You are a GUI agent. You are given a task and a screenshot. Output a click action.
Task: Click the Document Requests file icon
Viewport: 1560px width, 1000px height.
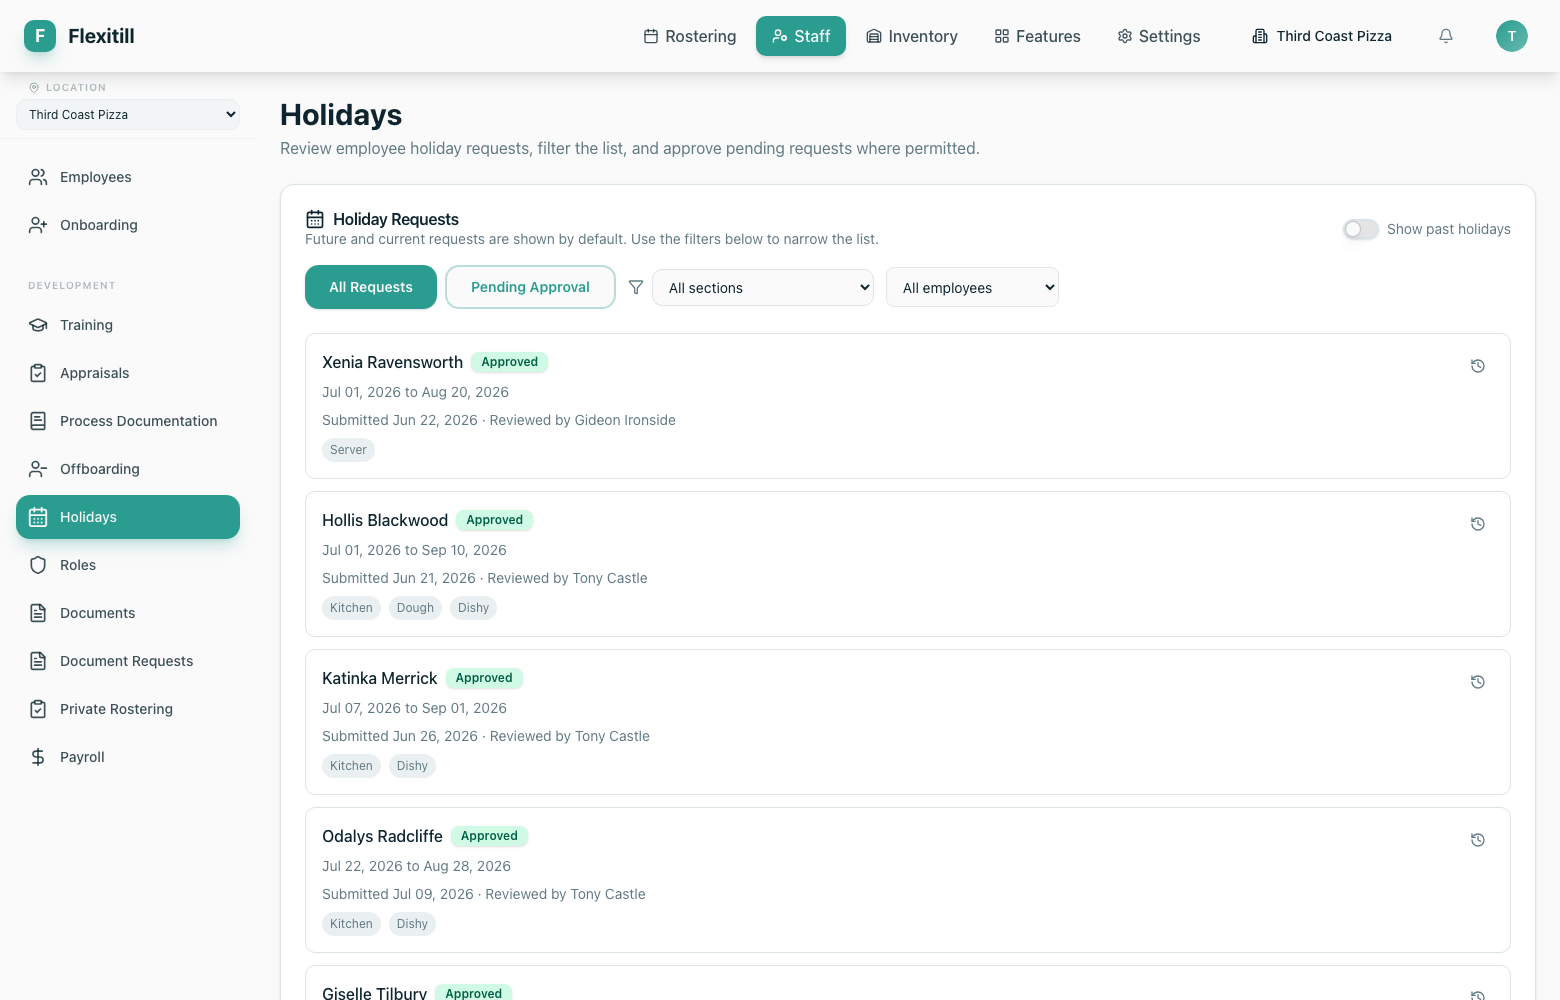pos(38,661)
